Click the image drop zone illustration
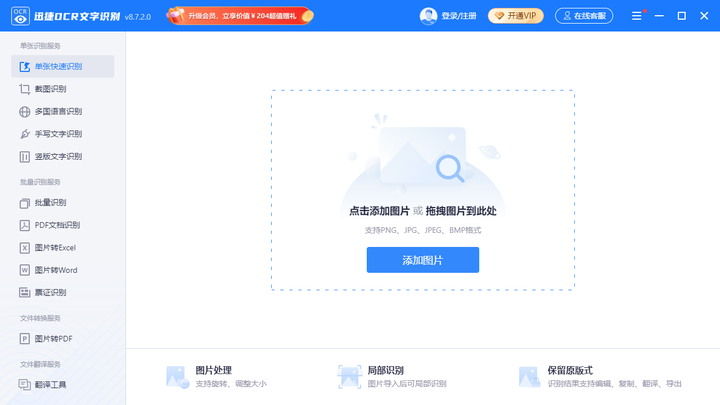This screenshot has width=720, height=405. [x=422, y=156]
